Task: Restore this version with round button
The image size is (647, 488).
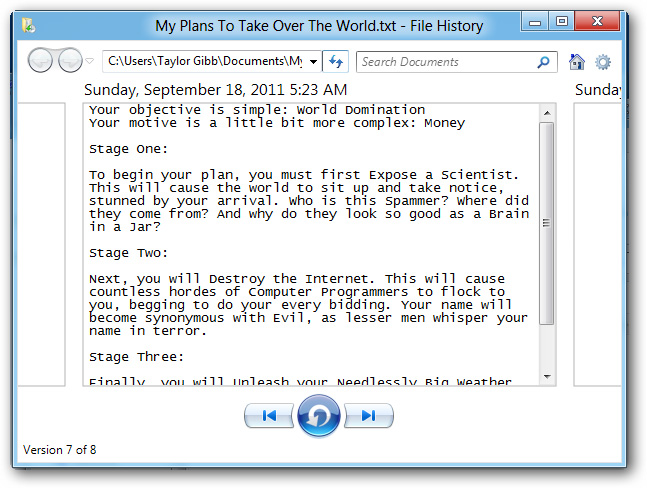Action: [319, 415]
